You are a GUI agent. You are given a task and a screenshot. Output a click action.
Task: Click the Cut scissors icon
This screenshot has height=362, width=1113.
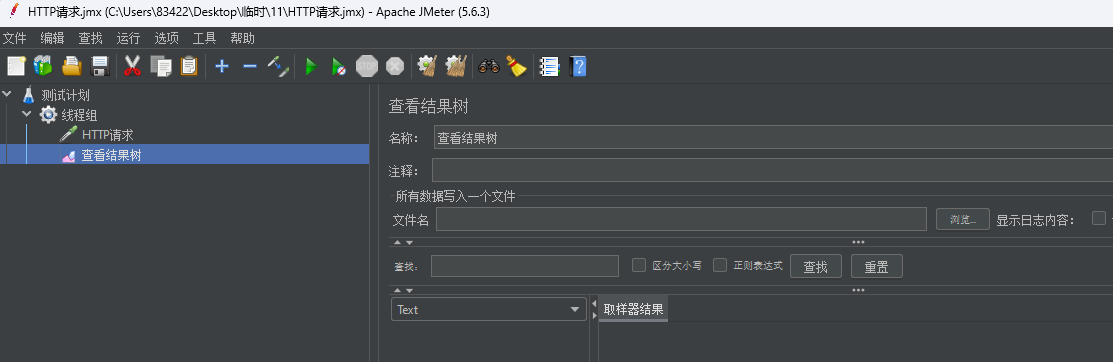point(132,67)
